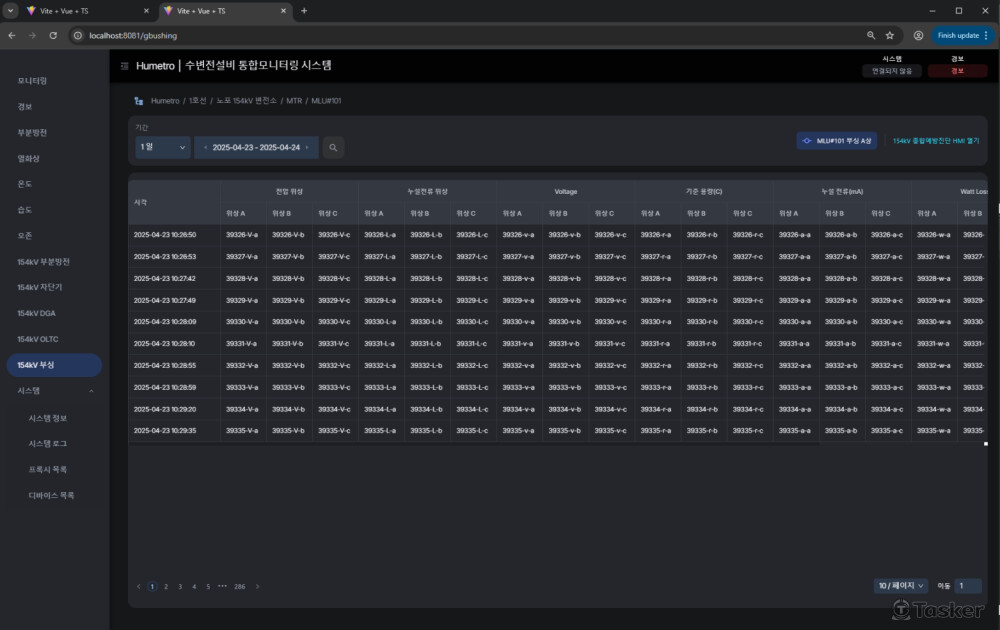
Task: Open the 154kV 종합예방진단 HMI link
Action: [936, 141]
